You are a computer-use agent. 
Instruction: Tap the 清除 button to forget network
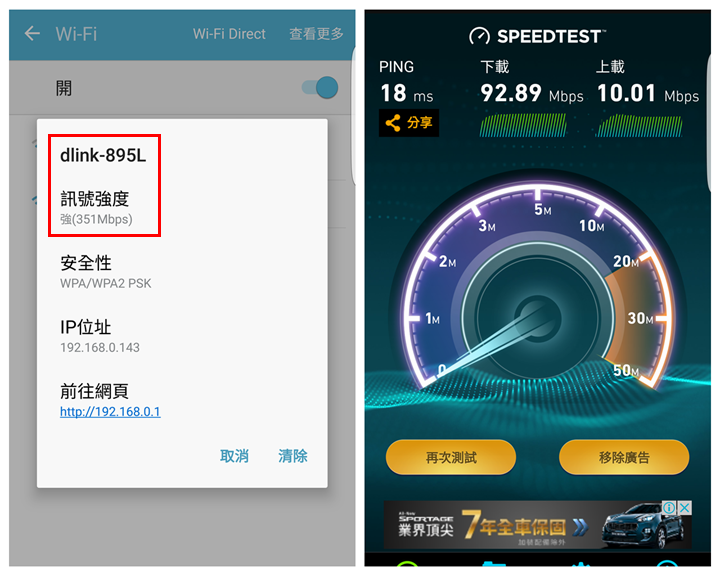[x=292, y=456]
